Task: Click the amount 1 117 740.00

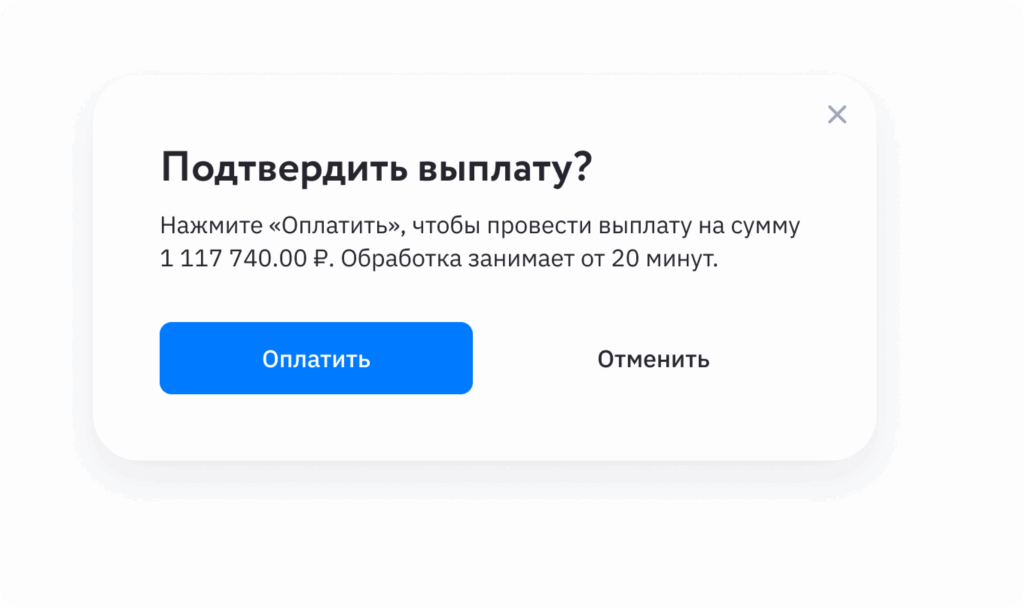Action: (x=233, y=261)
